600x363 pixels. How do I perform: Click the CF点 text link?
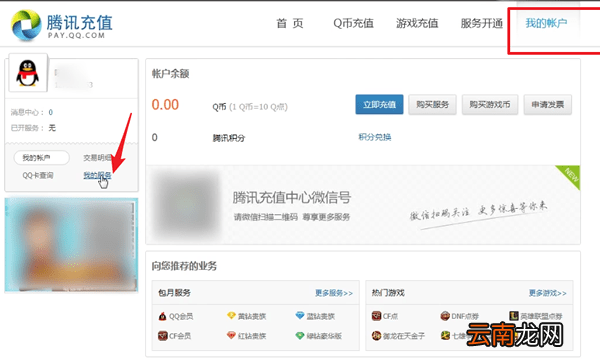click(390, 316)
